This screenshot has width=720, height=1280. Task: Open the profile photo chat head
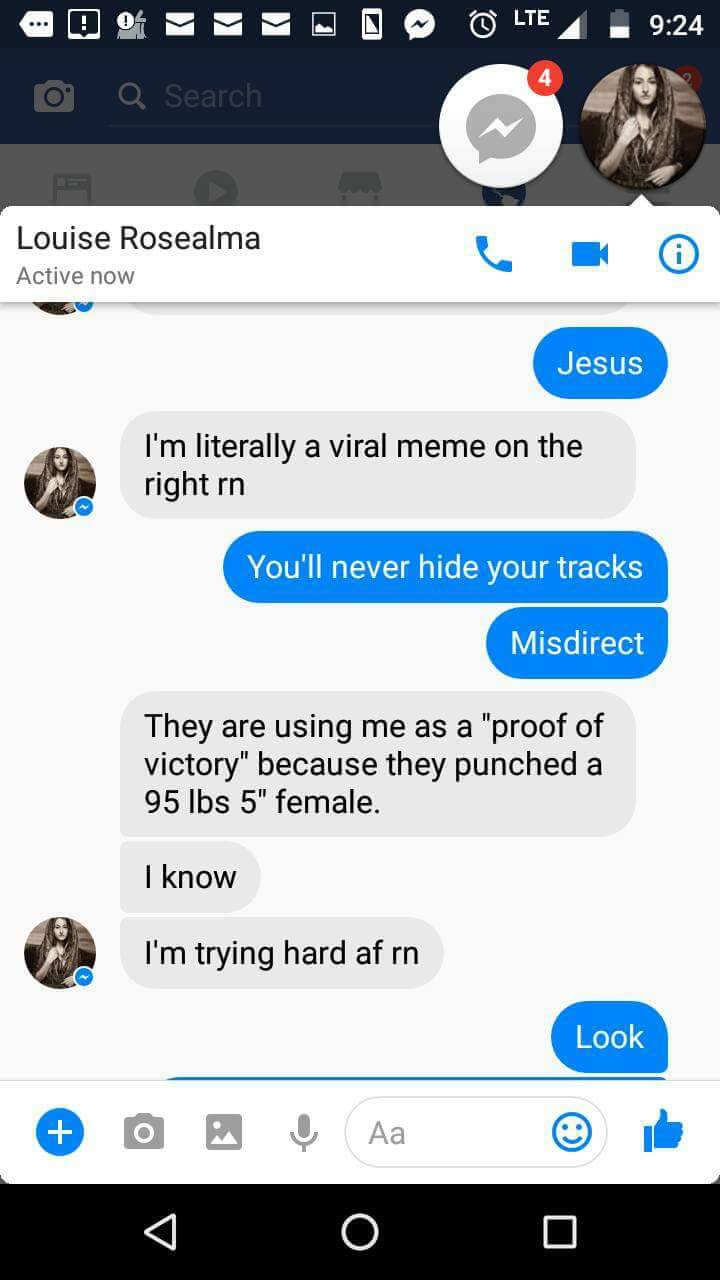[643, 126]
